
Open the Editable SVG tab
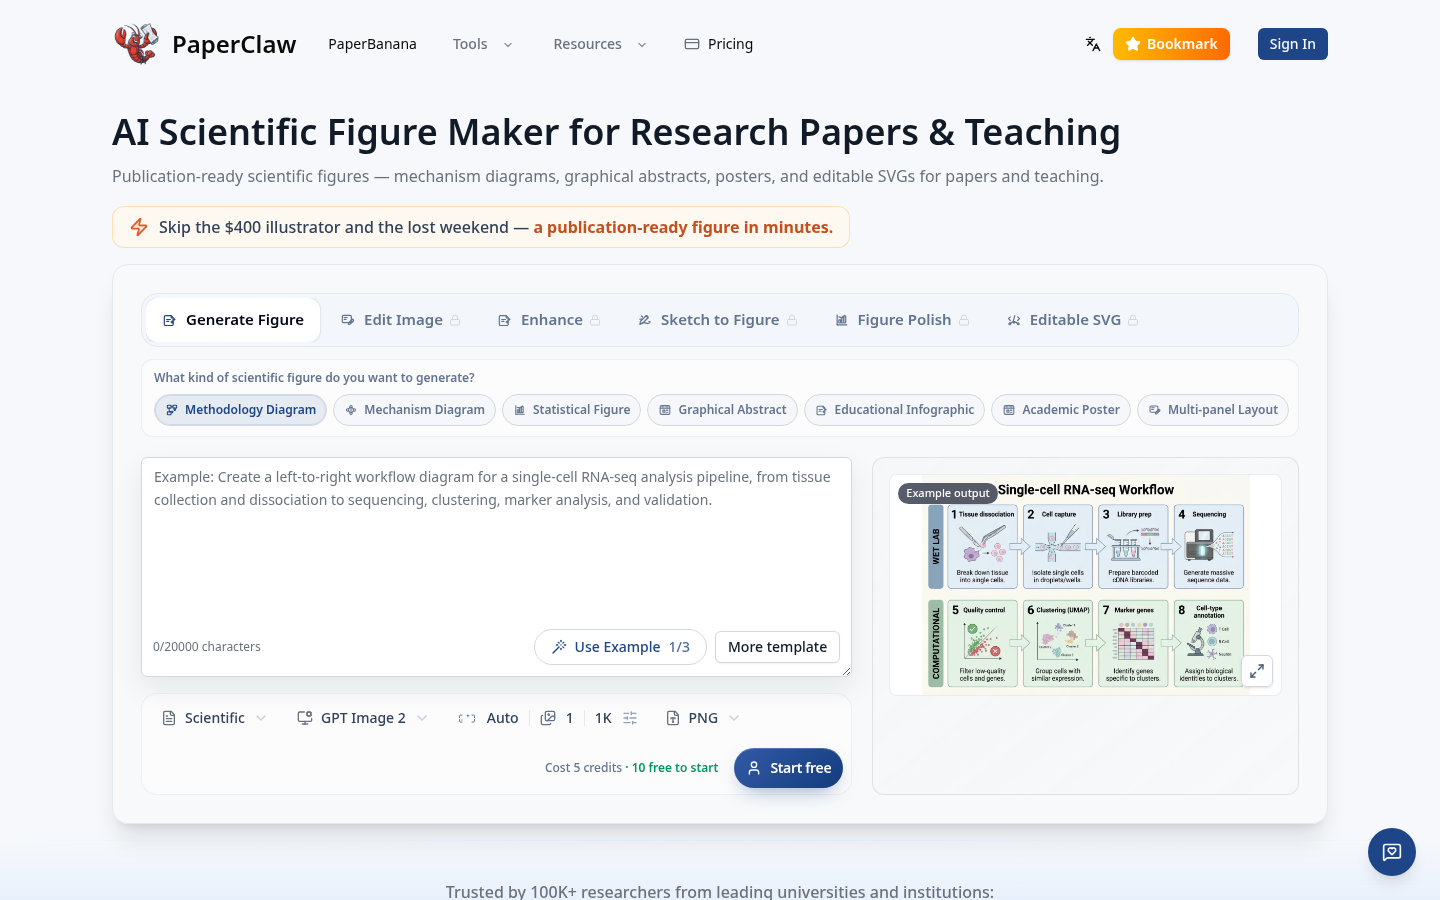[x=1072, y=320]
